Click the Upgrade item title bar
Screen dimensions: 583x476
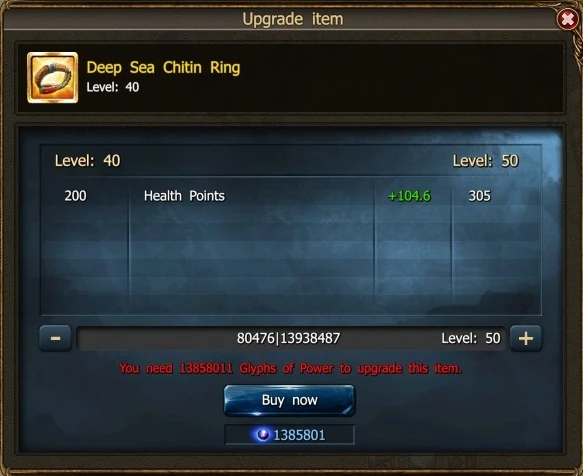(x=293, y=19)
